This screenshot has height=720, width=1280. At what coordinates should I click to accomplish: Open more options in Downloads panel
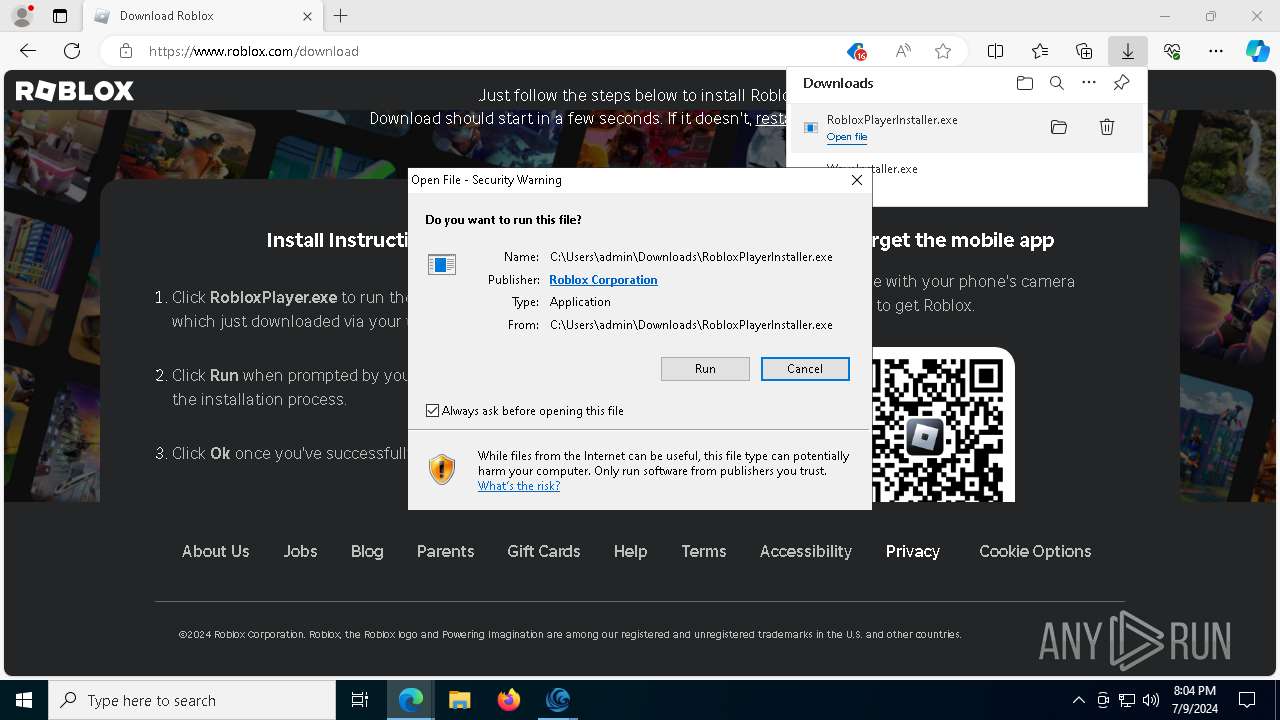click(x=1089, y=83)
